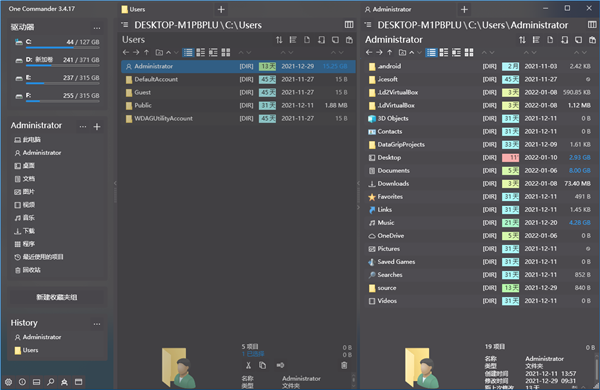Click the new favorites group button in sidebar

pyautogui.click(x=57, y=297)
